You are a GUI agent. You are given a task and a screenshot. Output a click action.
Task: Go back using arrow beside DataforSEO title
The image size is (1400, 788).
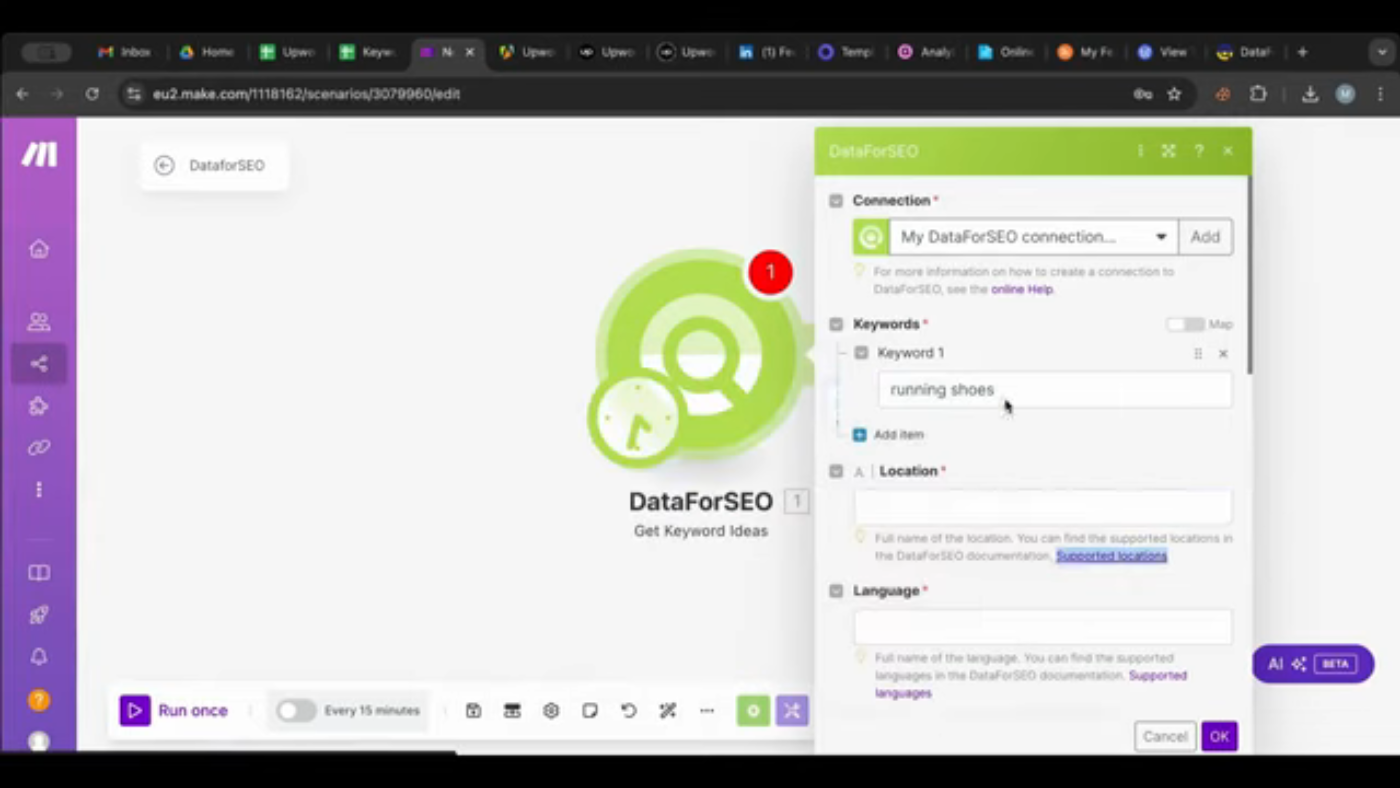click(164, 165)
